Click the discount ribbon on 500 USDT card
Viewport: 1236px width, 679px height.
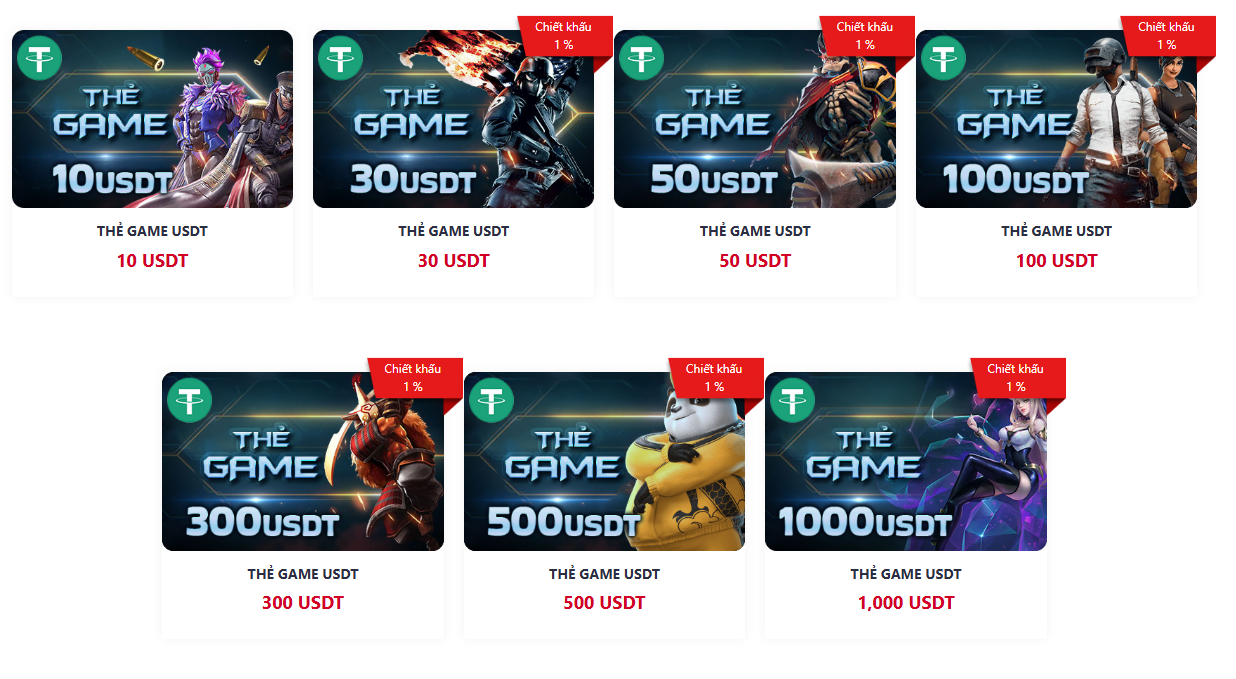(715, 378)
